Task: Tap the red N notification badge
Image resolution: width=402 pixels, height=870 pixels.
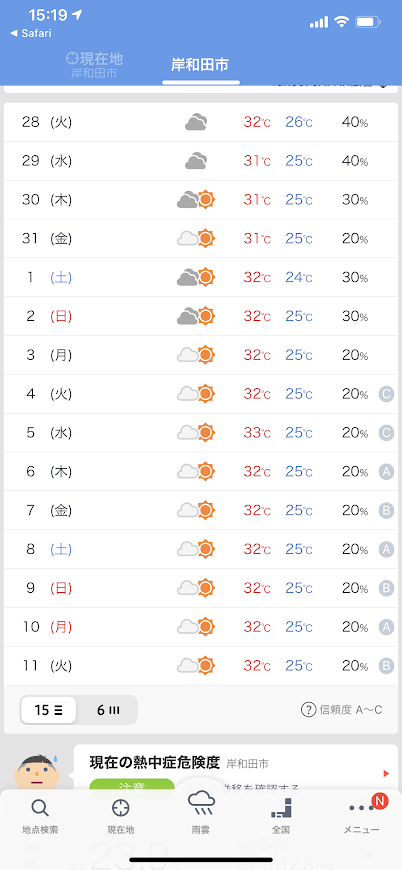Action: click(380, 801)
